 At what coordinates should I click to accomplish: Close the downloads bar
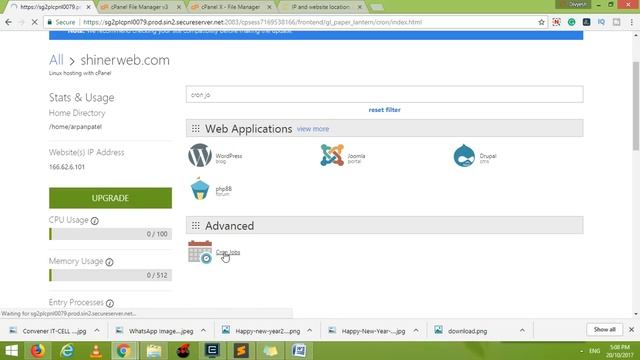click(631, 329)
